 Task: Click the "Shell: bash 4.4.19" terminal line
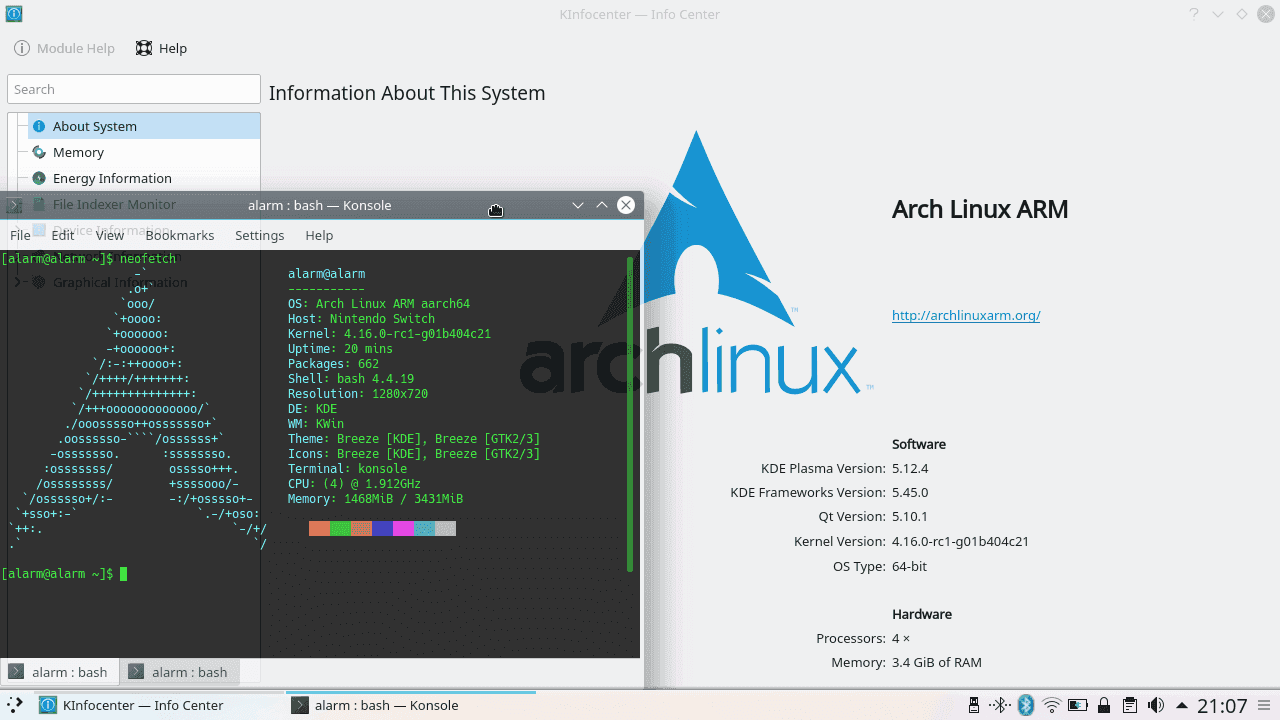[x=351, y=379]
